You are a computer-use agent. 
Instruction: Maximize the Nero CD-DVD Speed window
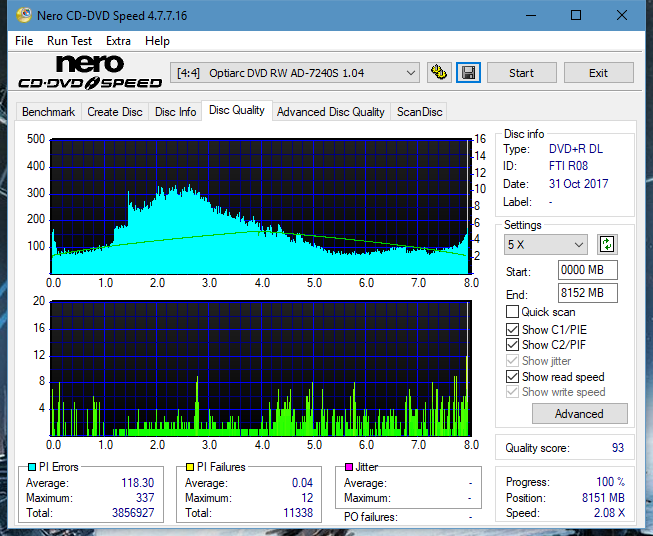click(576, 15)
